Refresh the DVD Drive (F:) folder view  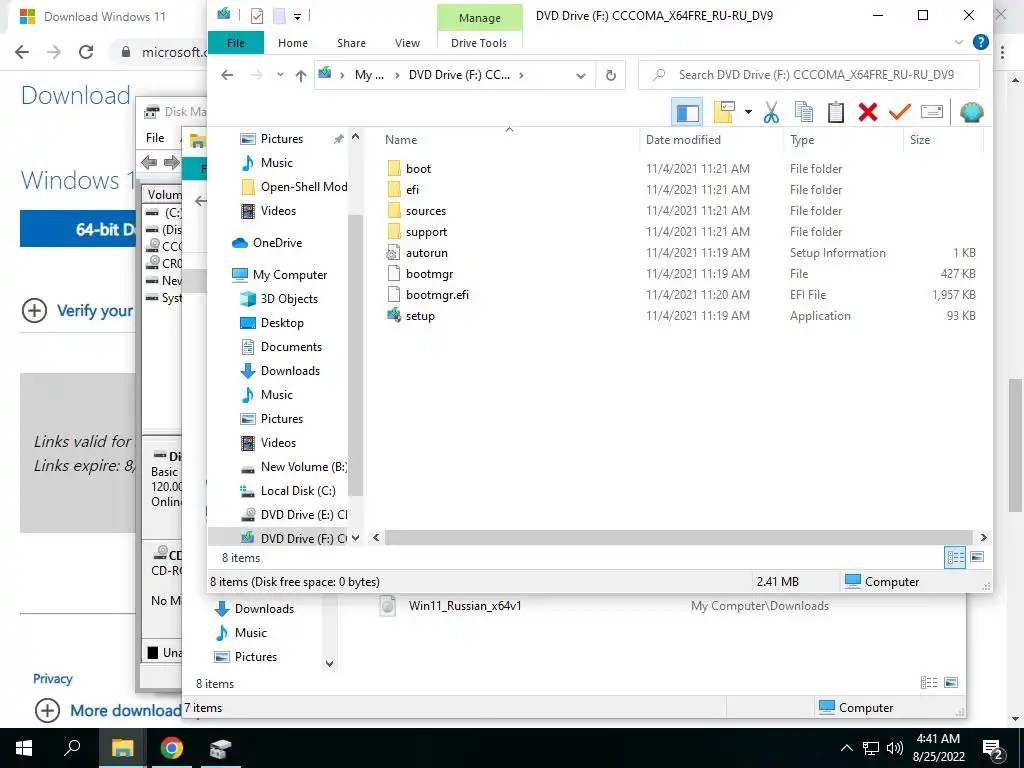(x=611, y=75)
